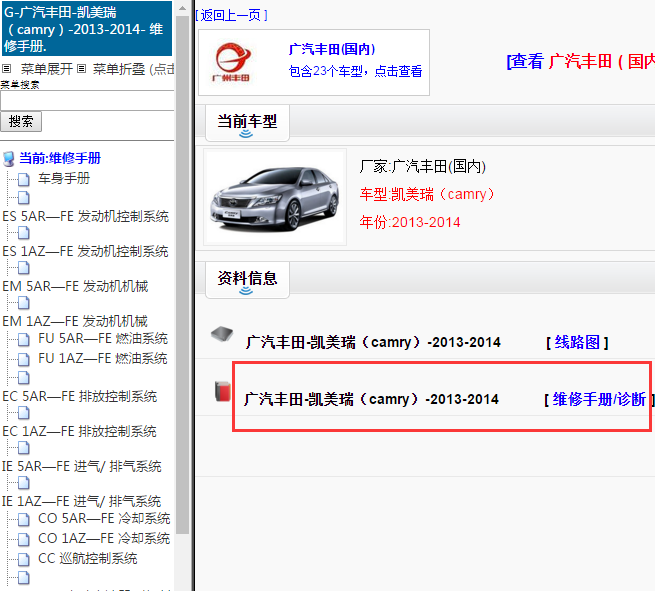Click the 菜单搜索 search input field
The width and height of the screenshot is (655, 591).
coord(87,101)
